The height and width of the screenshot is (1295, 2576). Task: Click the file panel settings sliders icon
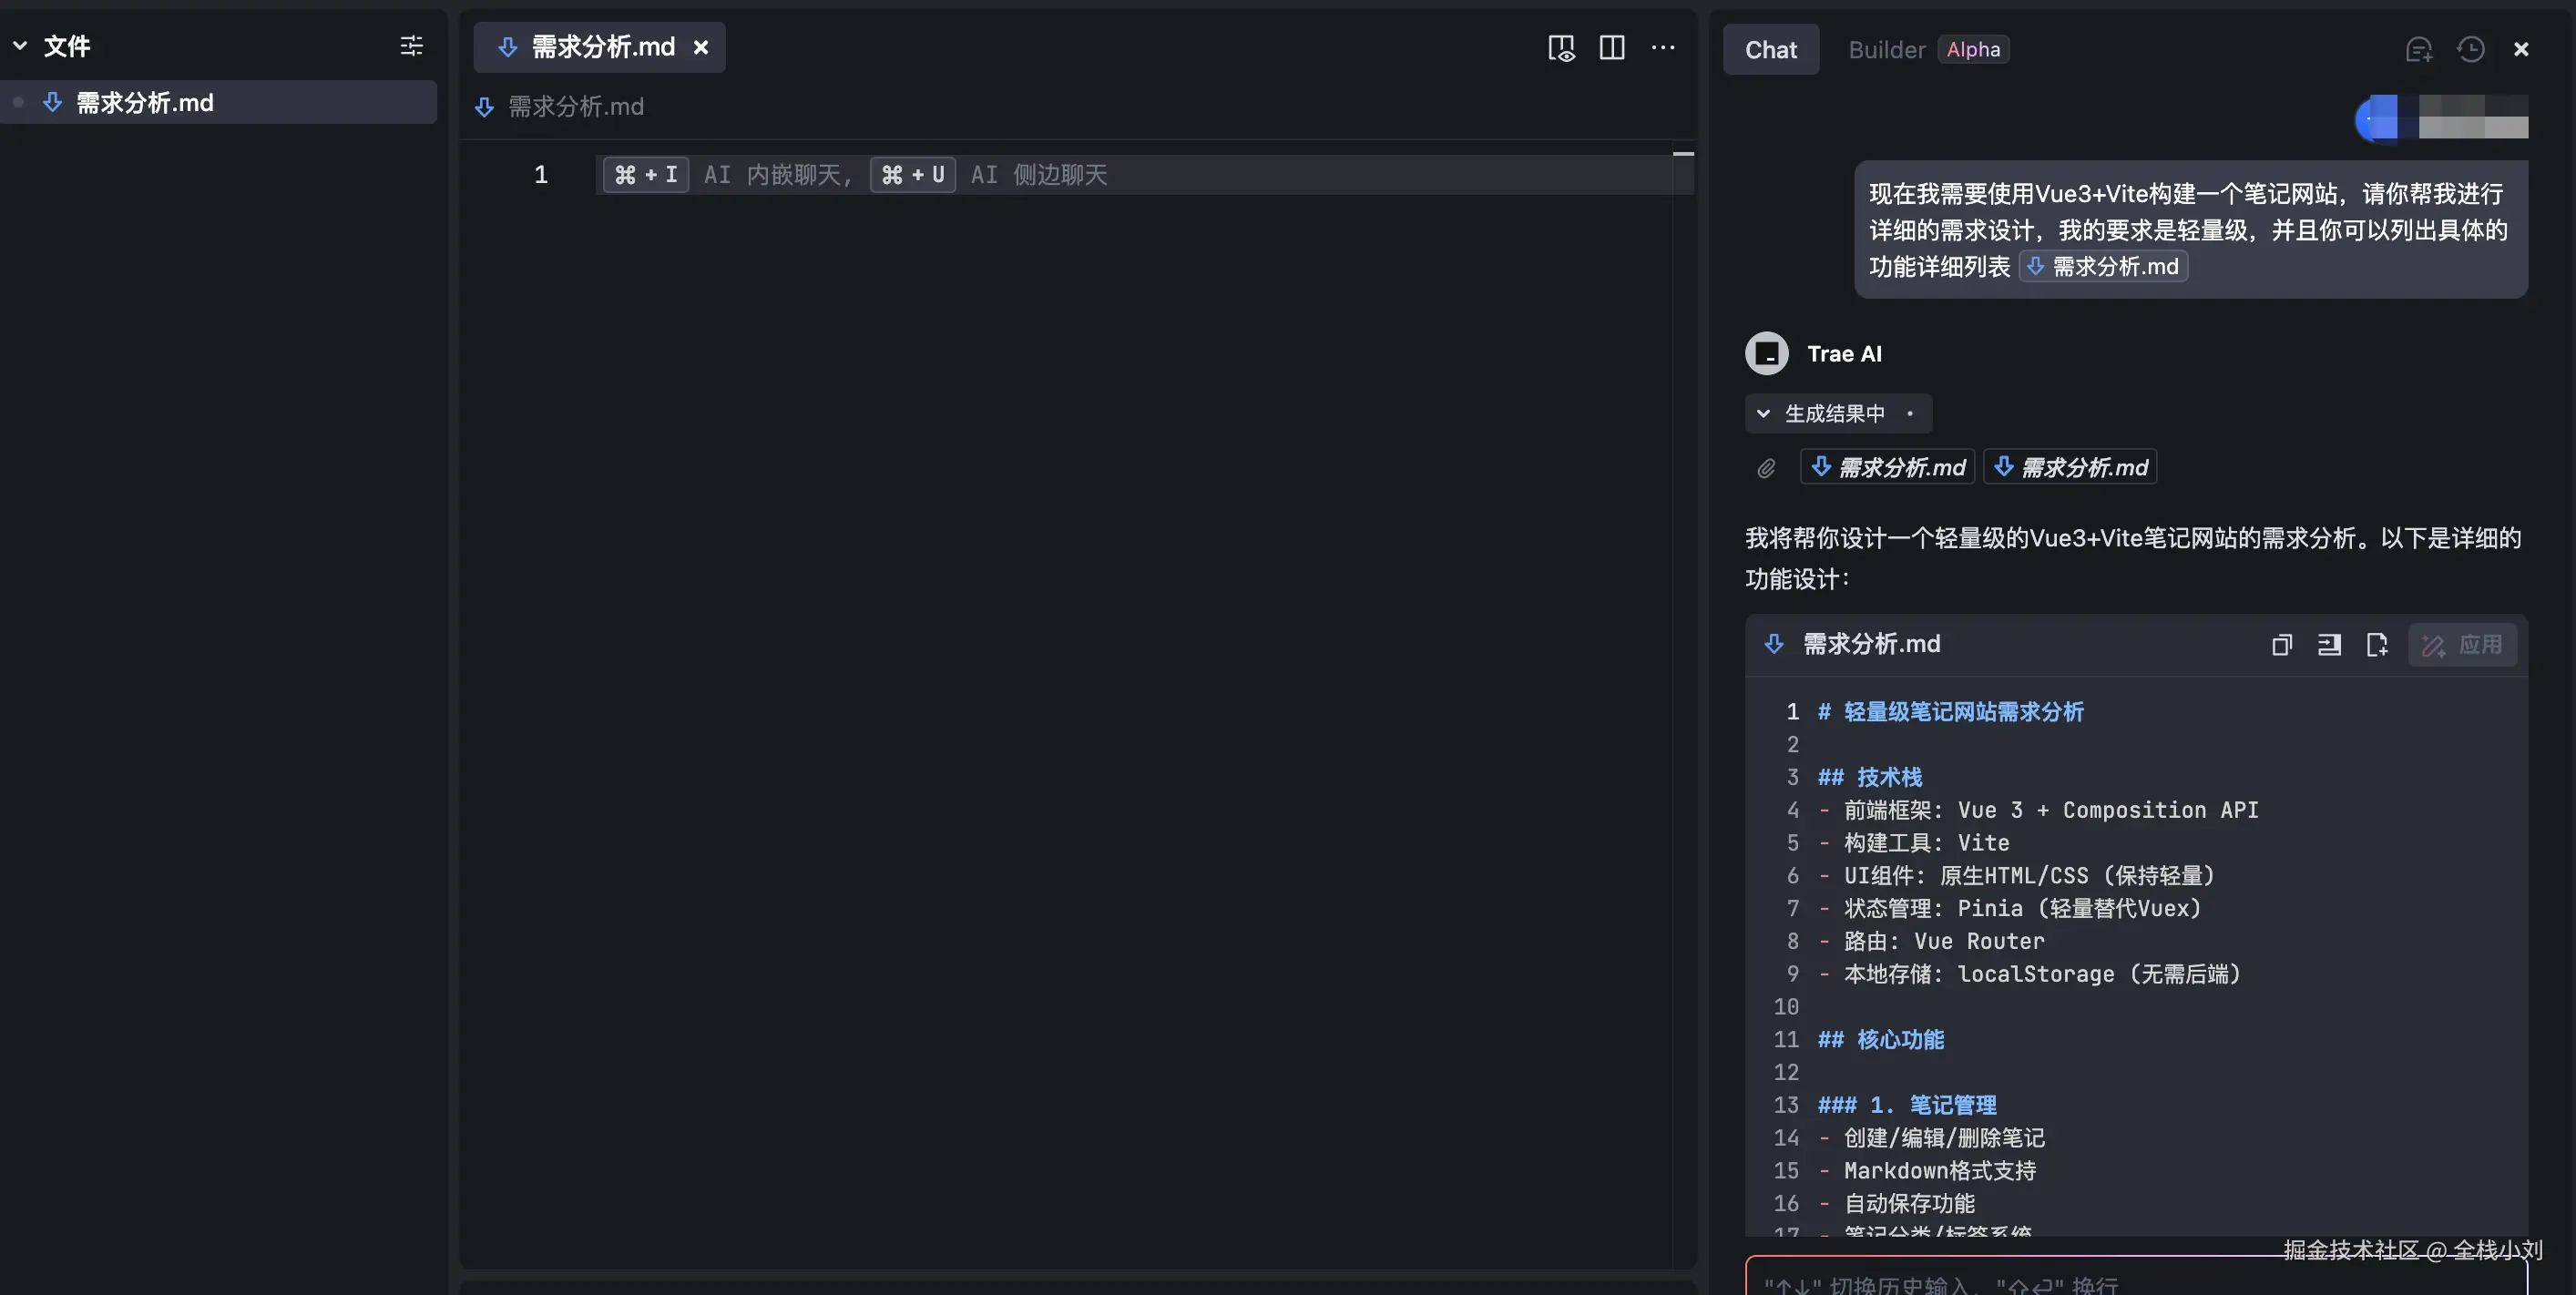(411, 46)
